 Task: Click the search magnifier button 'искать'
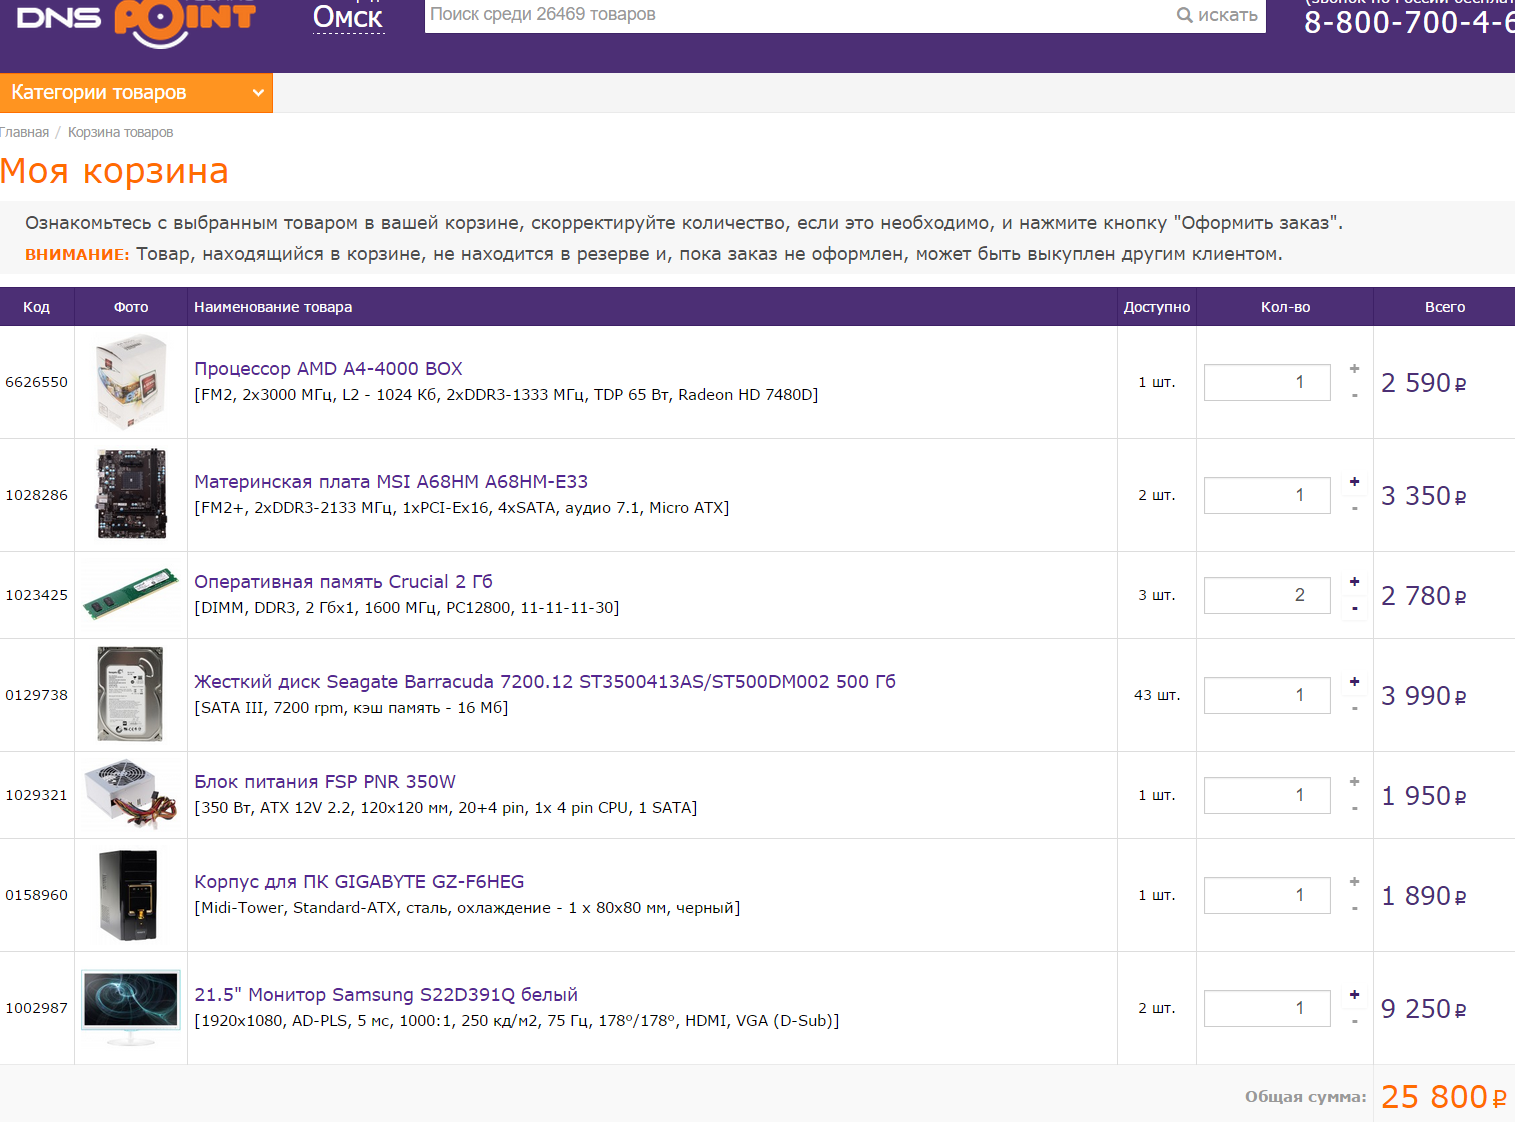pyautogui.click(x=1217, y=15)
